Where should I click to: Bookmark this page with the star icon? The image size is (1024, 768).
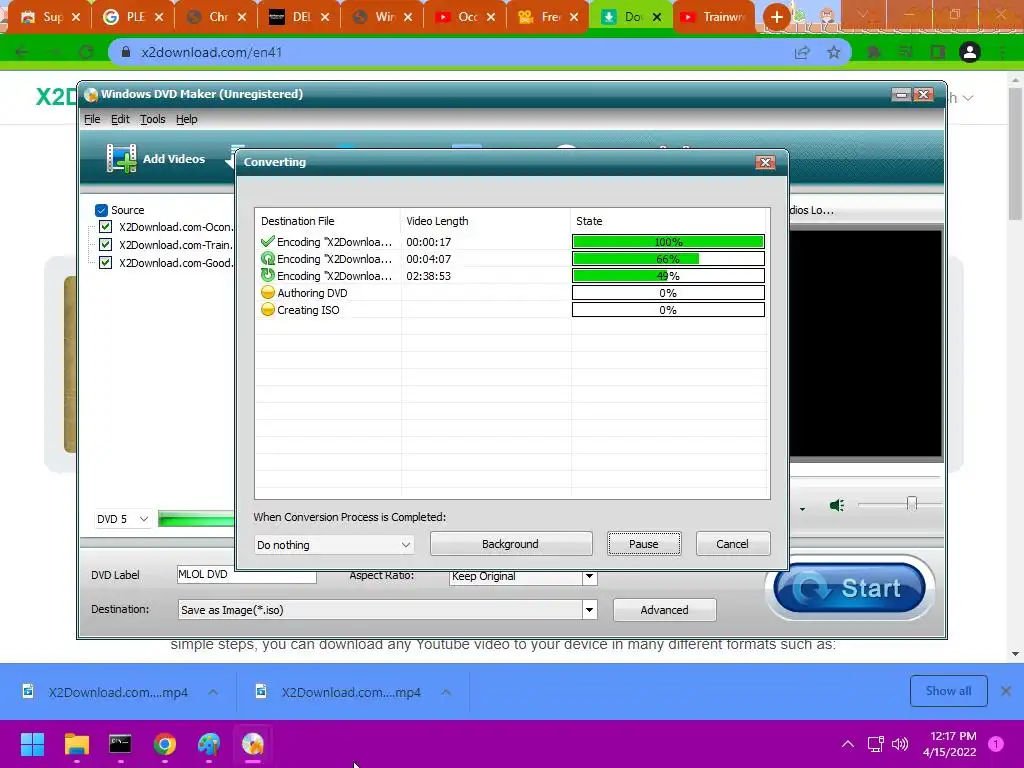pos(834,53)
